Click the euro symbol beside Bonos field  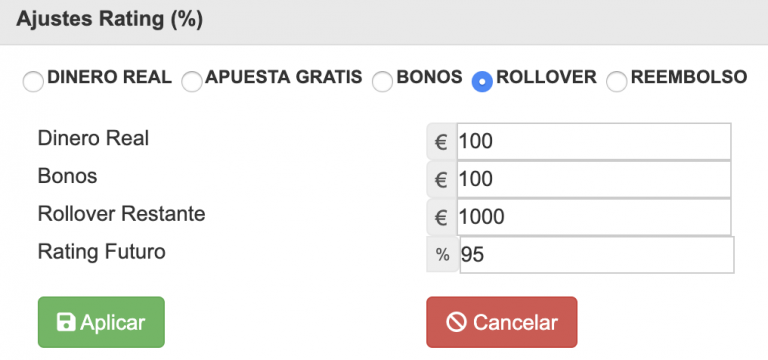tap(441, 179)
